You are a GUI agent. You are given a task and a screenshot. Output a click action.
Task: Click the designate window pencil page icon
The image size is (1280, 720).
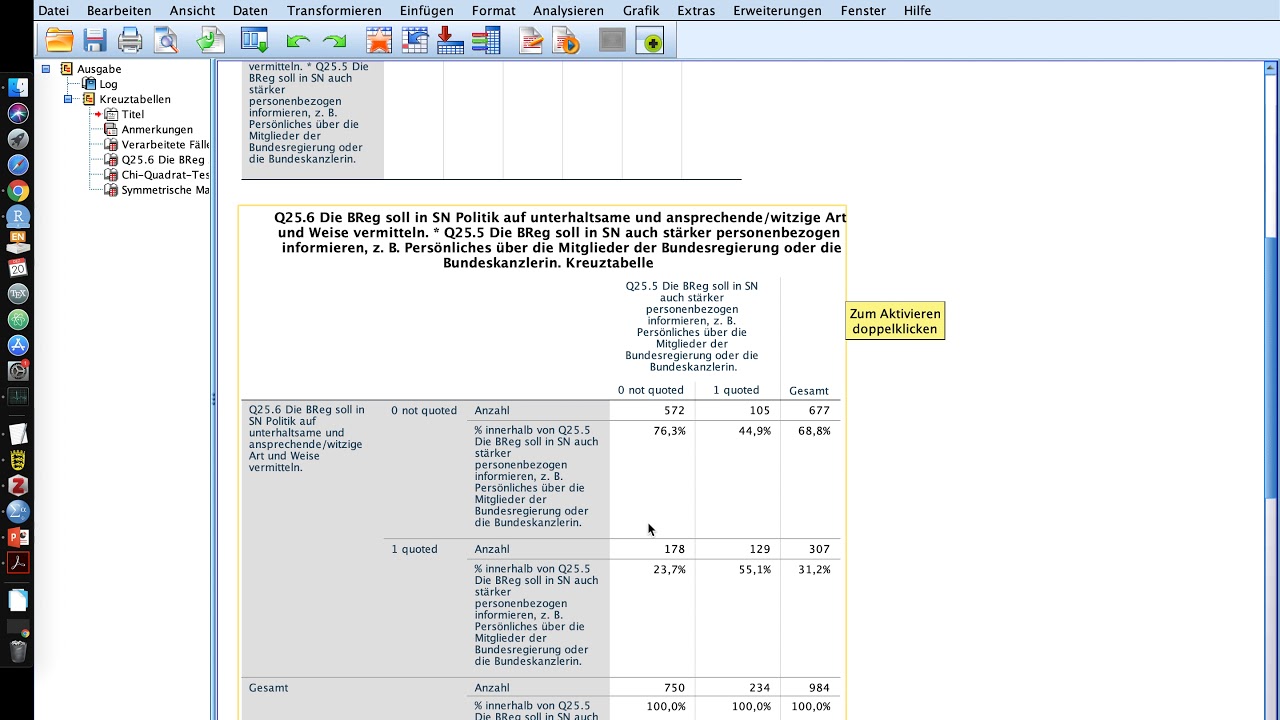(531, 41)
